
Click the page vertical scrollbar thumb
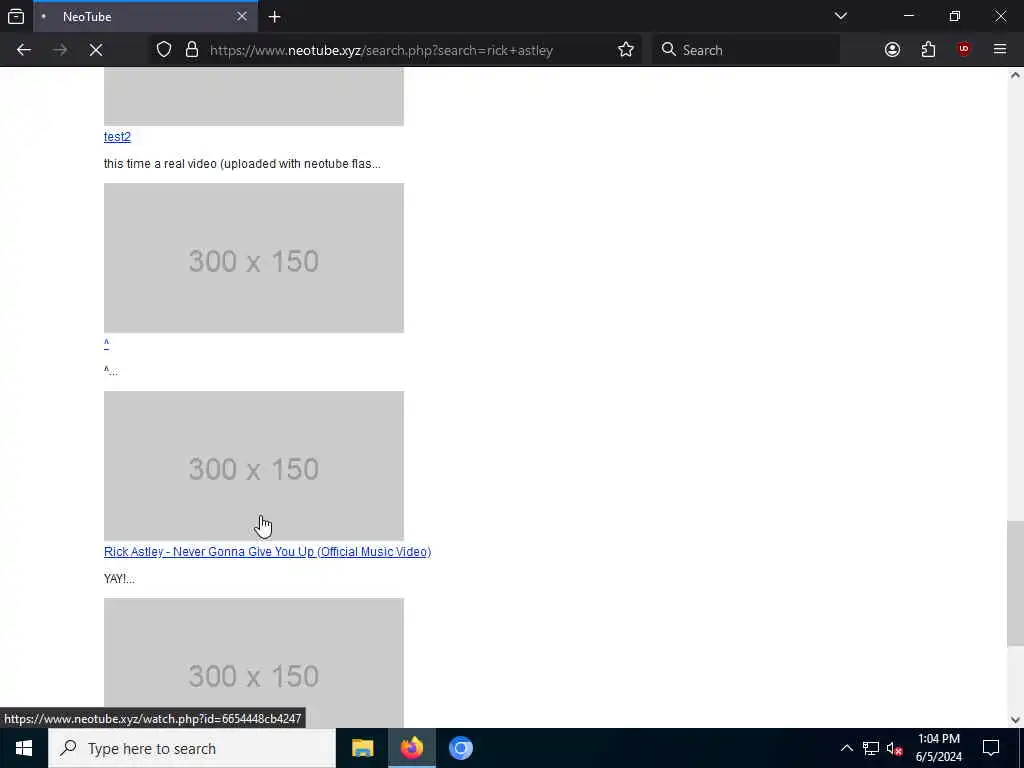tap(1015, 583)
